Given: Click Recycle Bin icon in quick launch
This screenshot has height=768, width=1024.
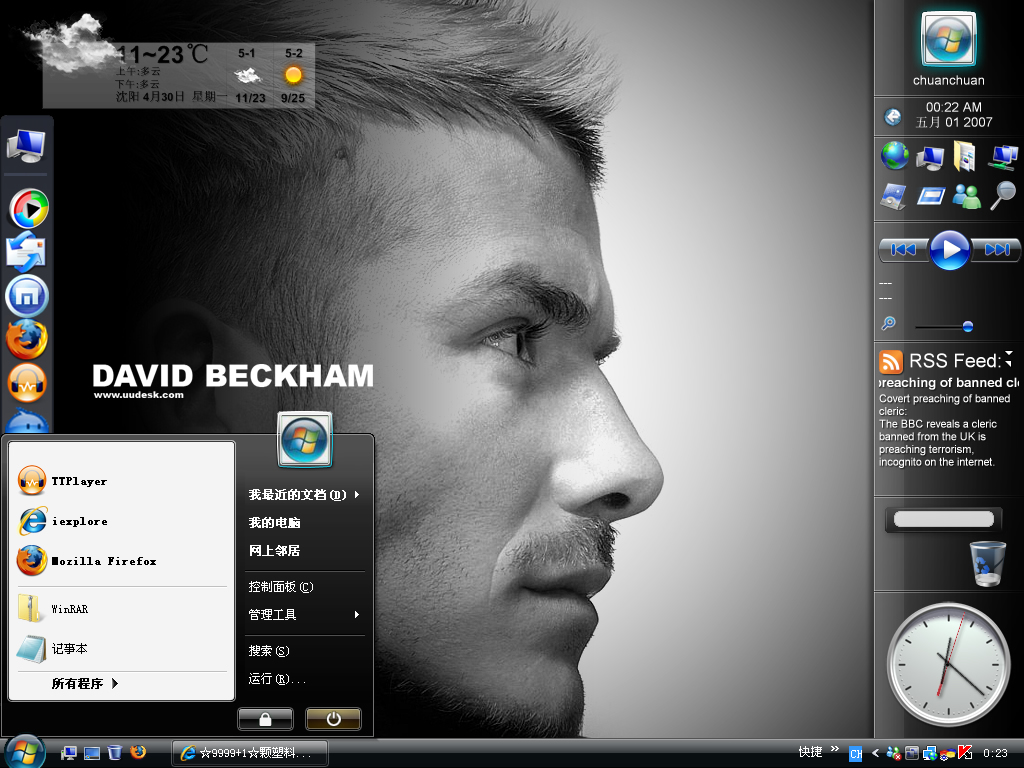Looking at the screenshot, I should click(x=114, y=753).
